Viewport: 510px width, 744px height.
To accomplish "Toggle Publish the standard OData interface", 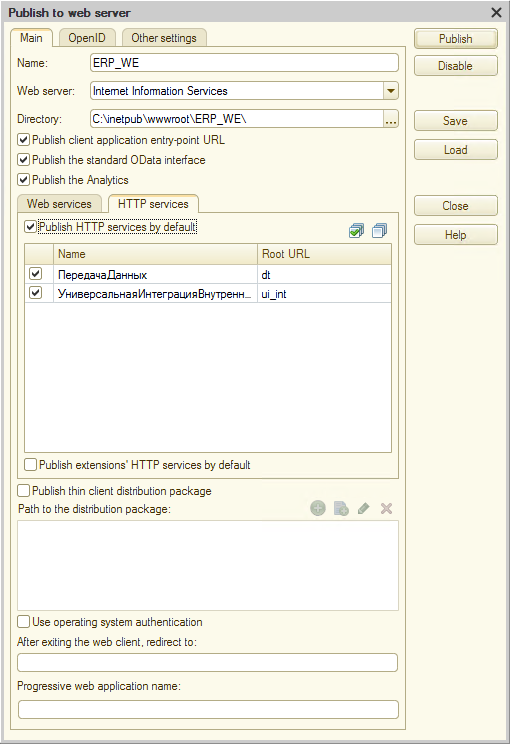I will pos(23,160).
